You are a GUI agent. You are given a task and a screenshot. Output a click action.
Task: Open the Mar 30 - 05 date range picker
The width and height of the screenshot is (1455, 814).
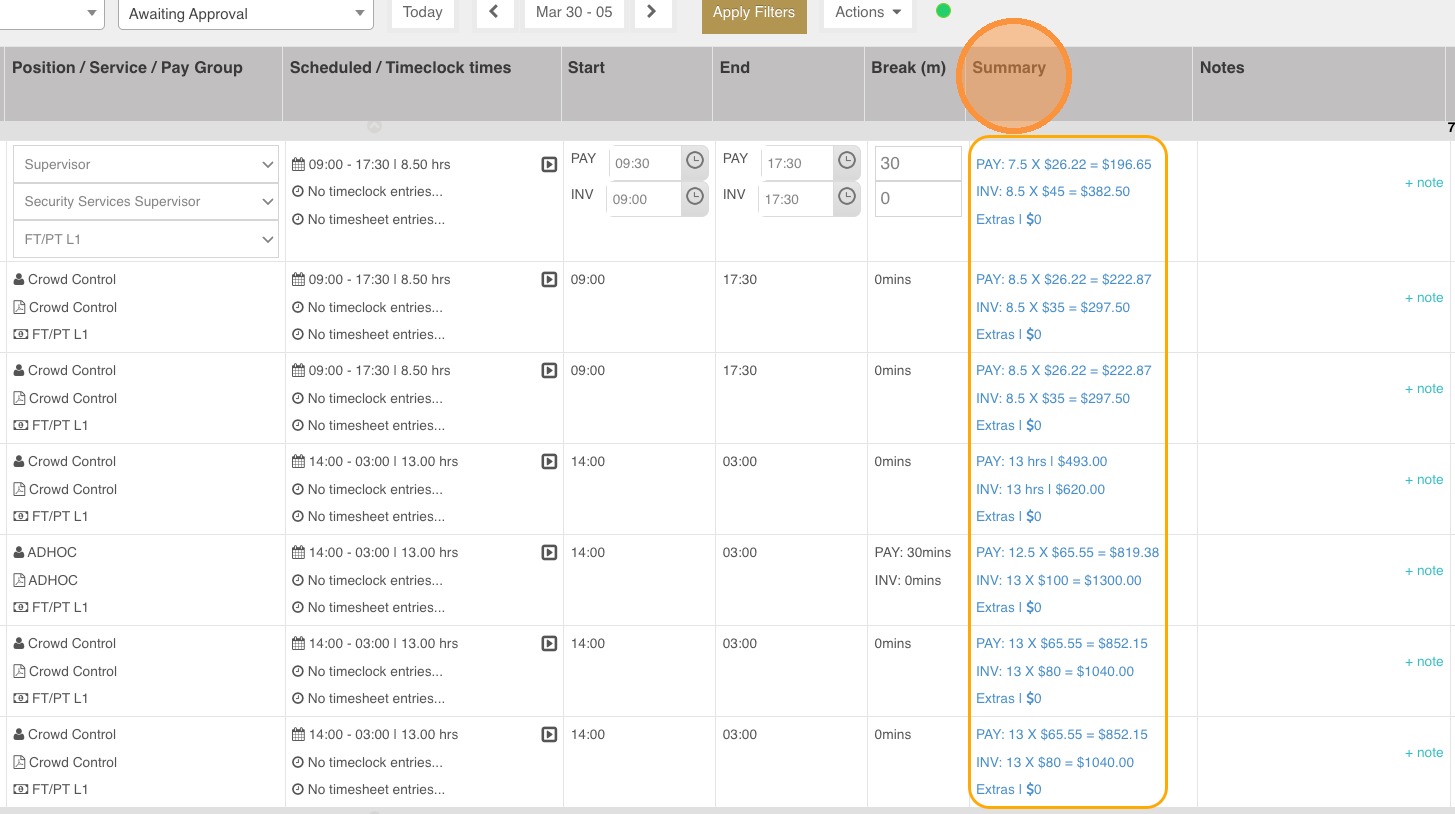(x=574, y=12)
